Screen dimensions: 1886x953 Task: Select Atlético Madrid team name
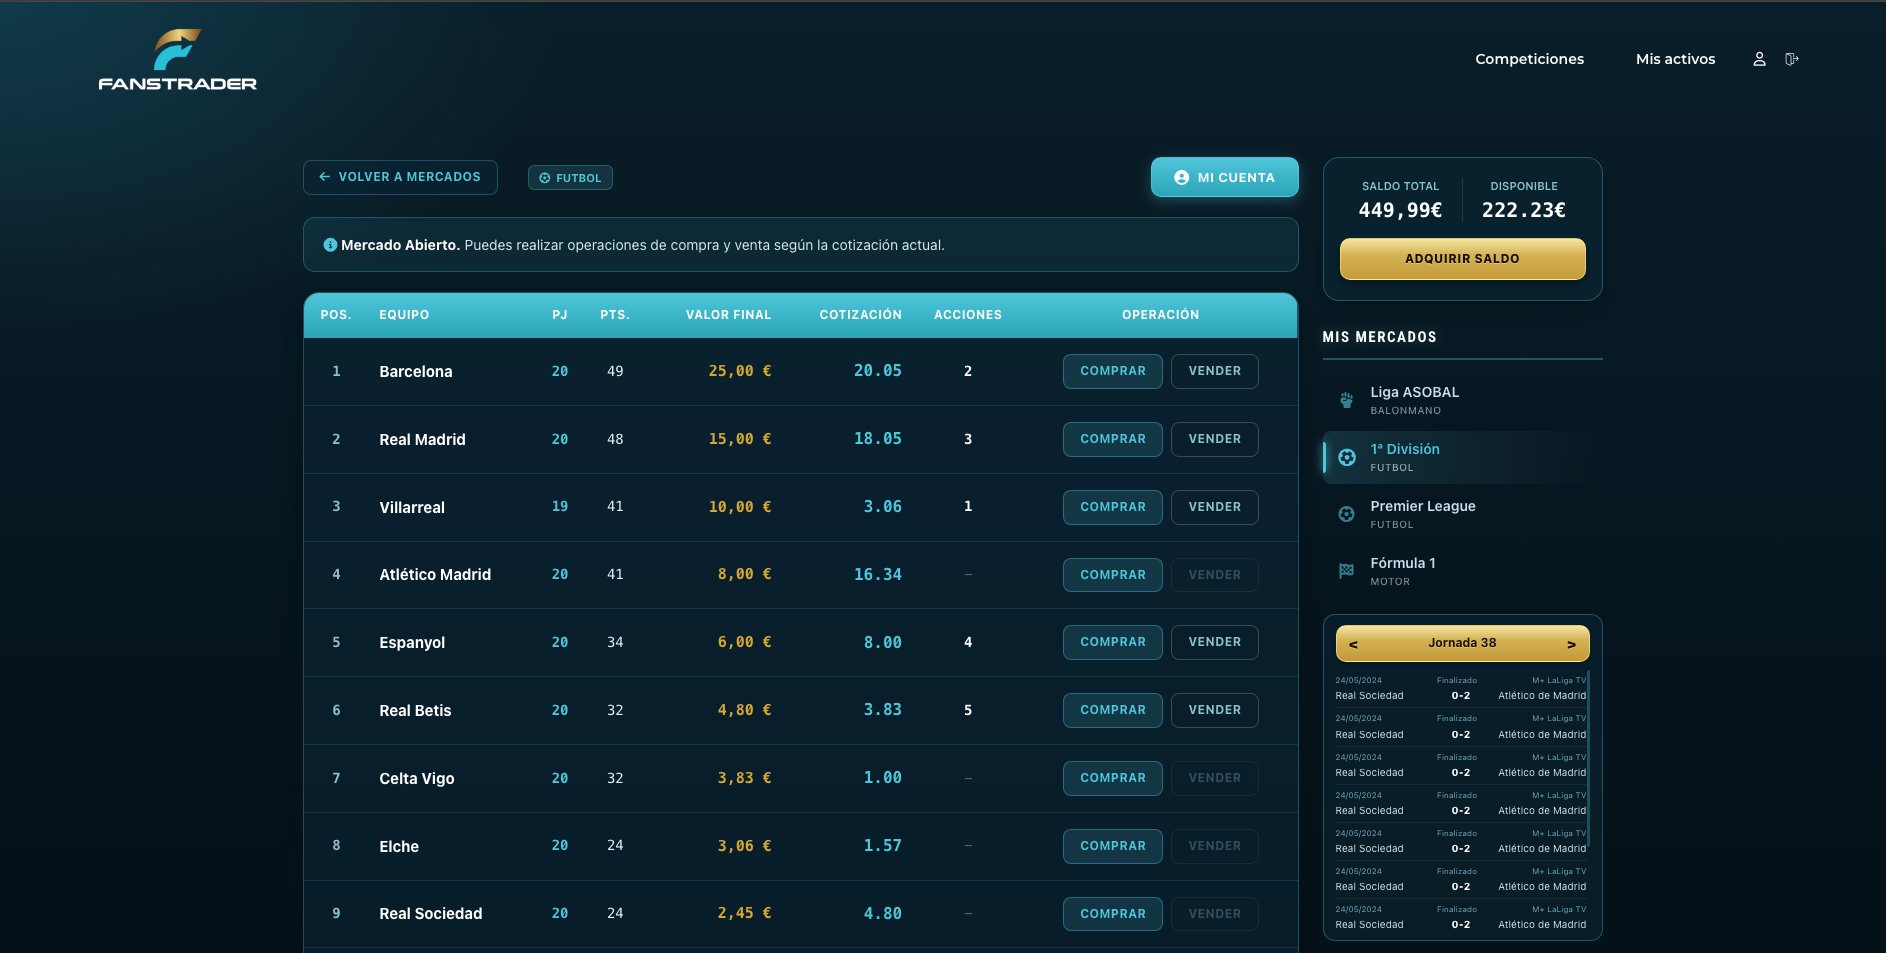pyautogui.click(x=435, y=575)
